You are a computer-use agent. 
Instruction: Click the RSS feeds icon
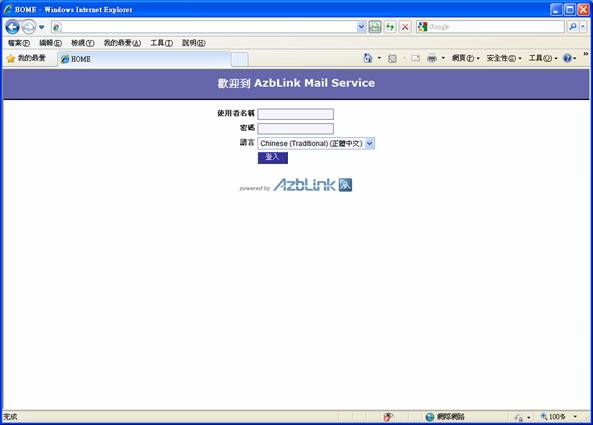pyautogui.click(x=393, y=58)
